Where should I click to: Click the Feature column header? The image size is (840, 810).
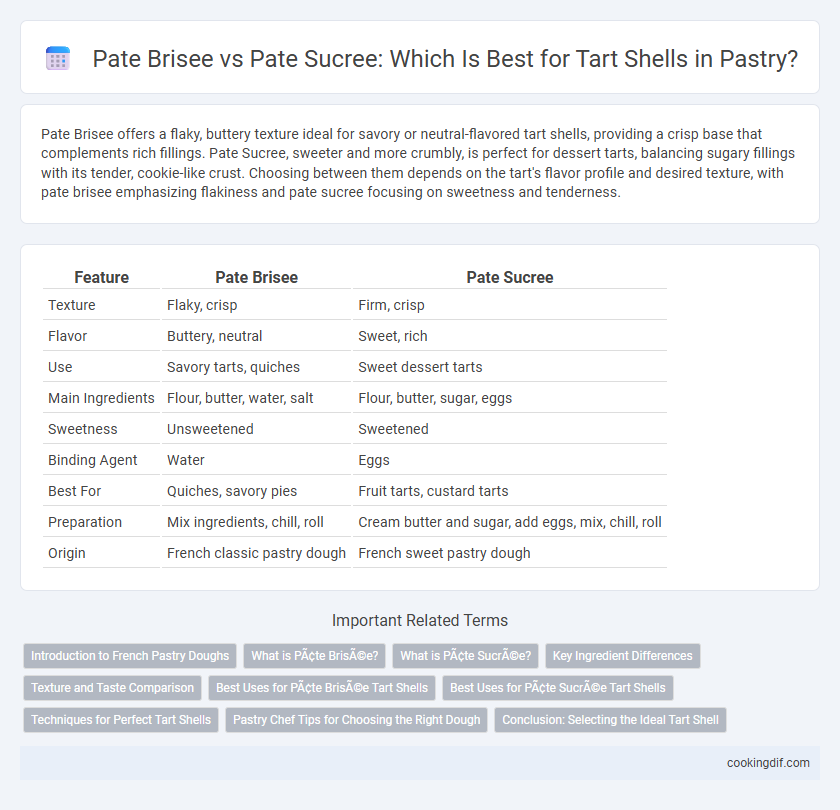pyautogui.click(x=101, y=277)
